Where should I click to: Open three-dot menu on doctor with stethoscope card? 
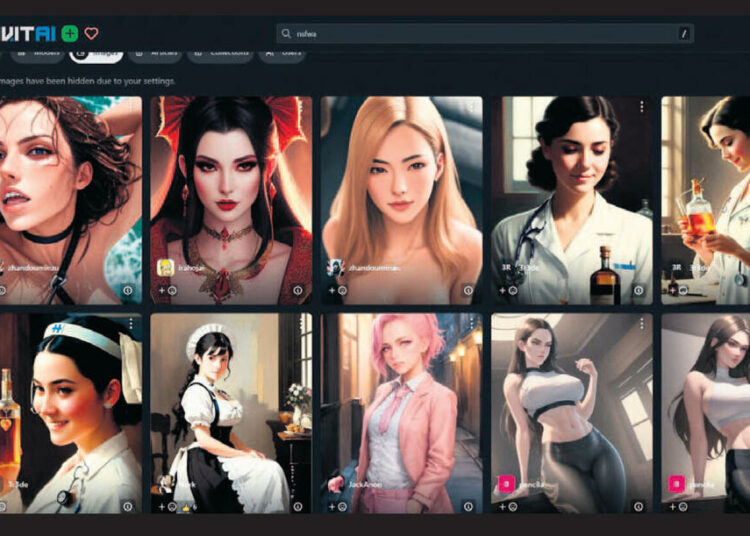point(641,107)
